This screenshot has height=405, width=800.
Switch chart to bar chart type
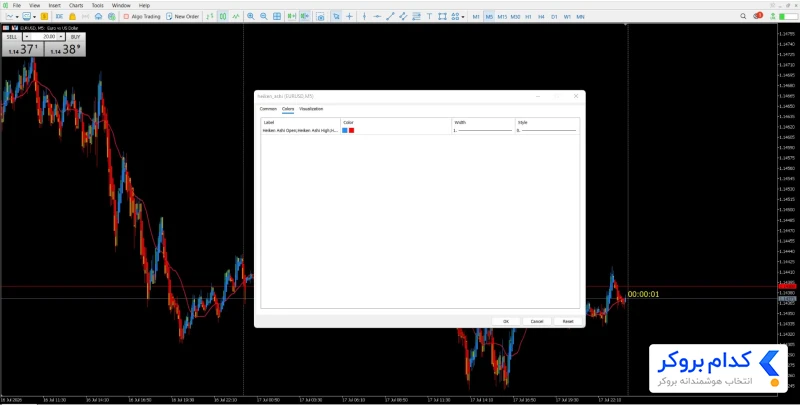(210, 16)
